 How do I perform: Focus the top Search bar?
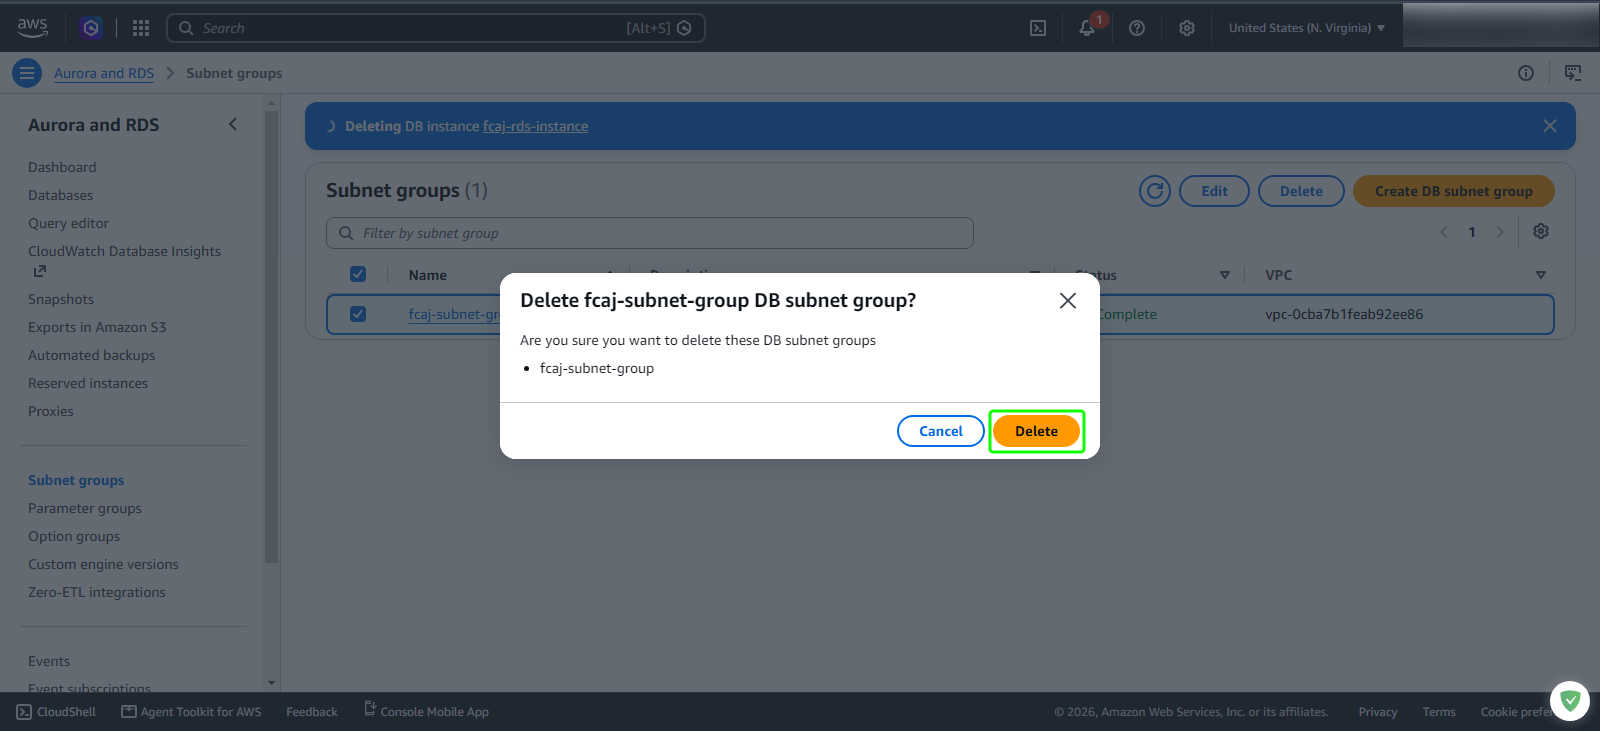coord(436,28)
